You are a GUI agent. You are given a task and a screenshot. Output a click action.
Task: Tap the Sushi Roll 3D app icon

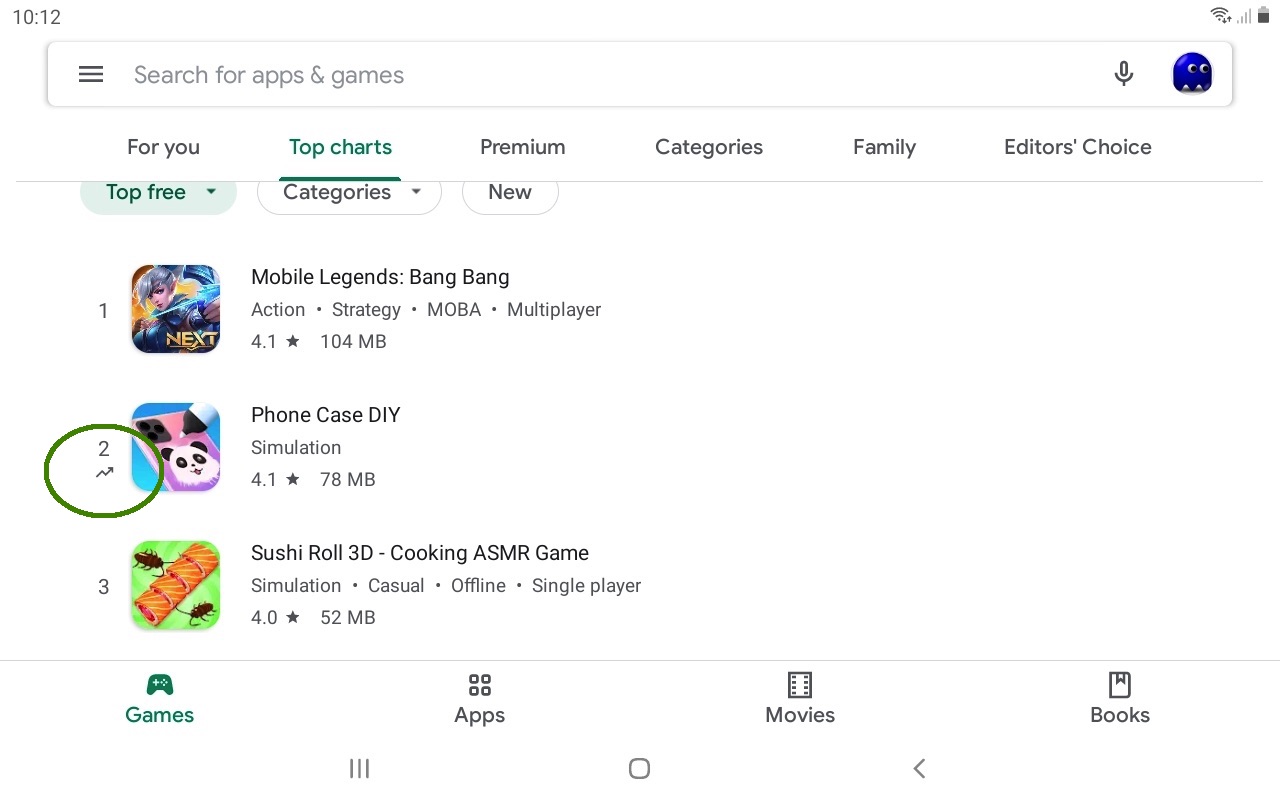pyautogui.click(x=176, y=585)
